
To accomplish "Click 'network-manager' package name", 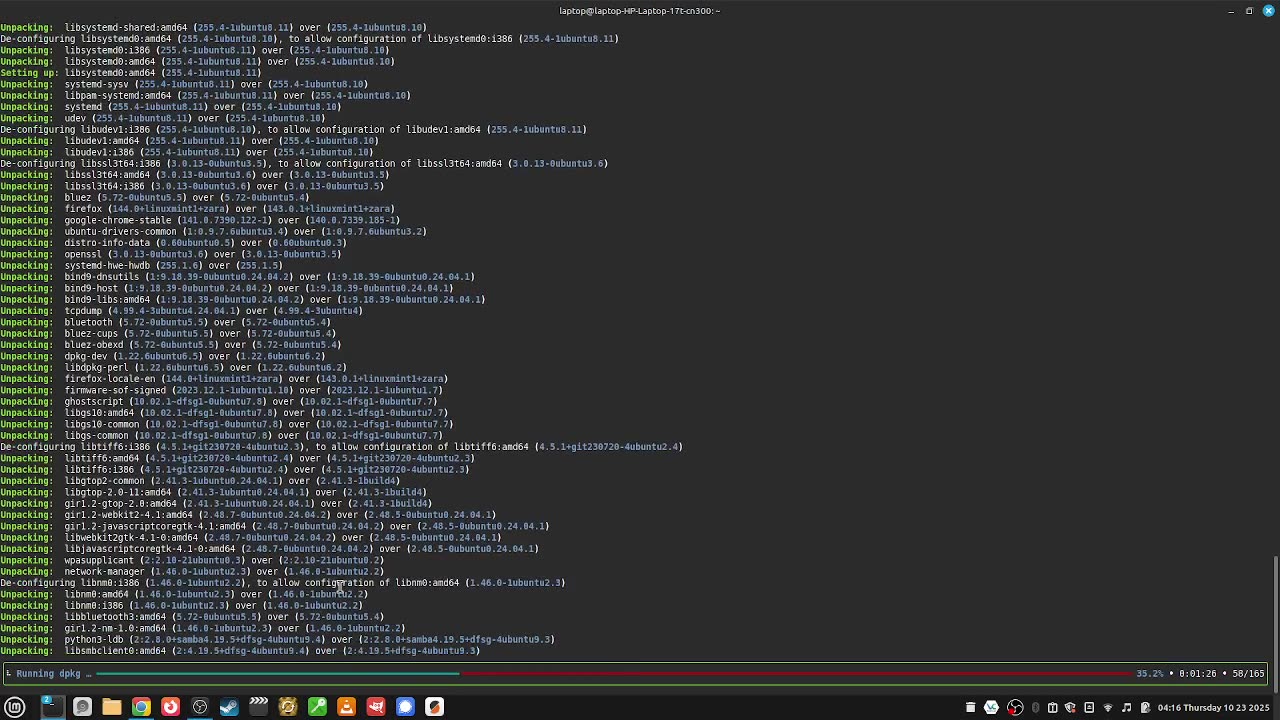I will pyautogui.click(x=105, y=572).
